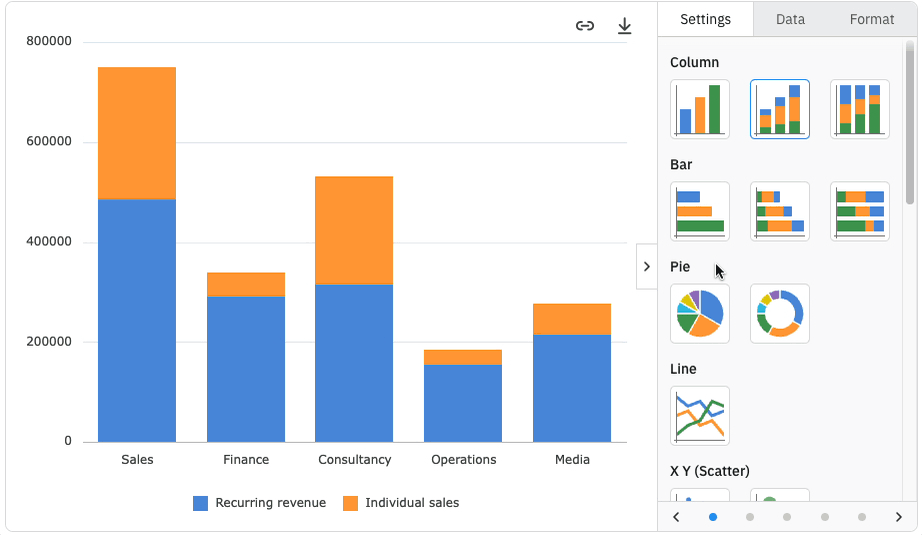Click the settings panel vertical scrollbar
Image resolution: width=922 pixels, height=535 pixels.
click(x=910, y=122)
